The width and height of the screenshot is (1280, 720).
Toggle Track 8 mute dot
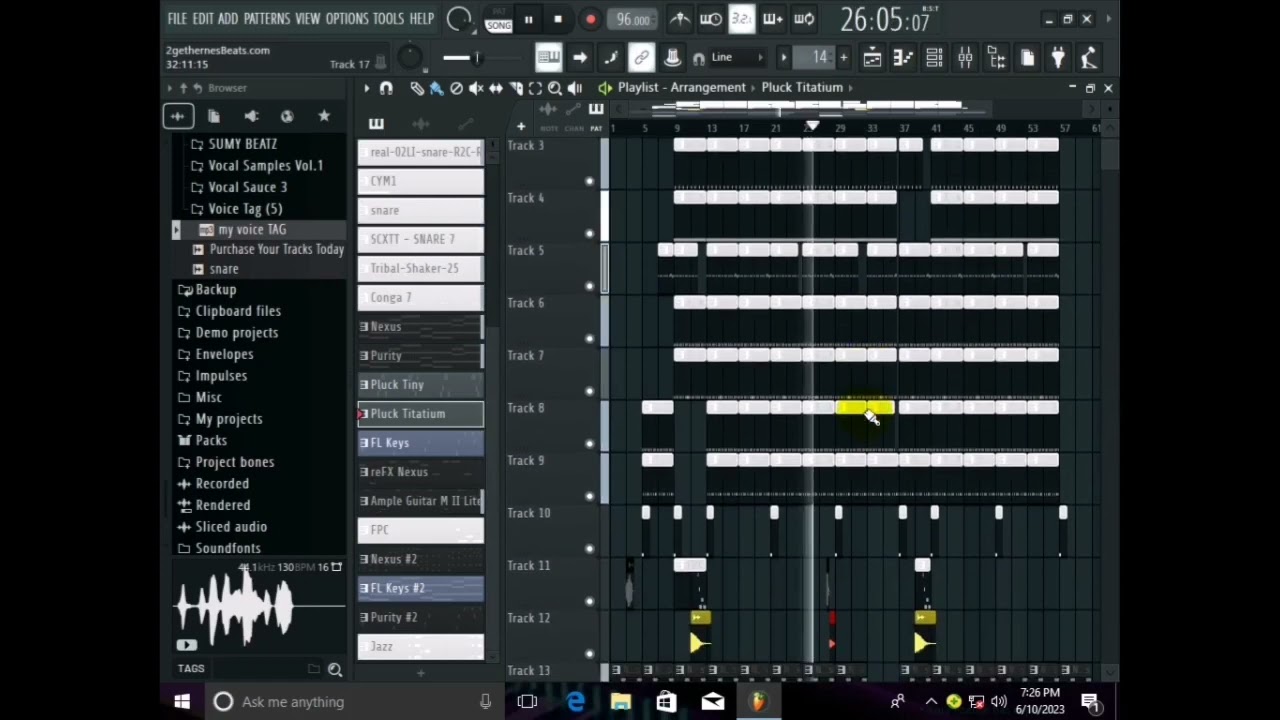tap(589, 443)
